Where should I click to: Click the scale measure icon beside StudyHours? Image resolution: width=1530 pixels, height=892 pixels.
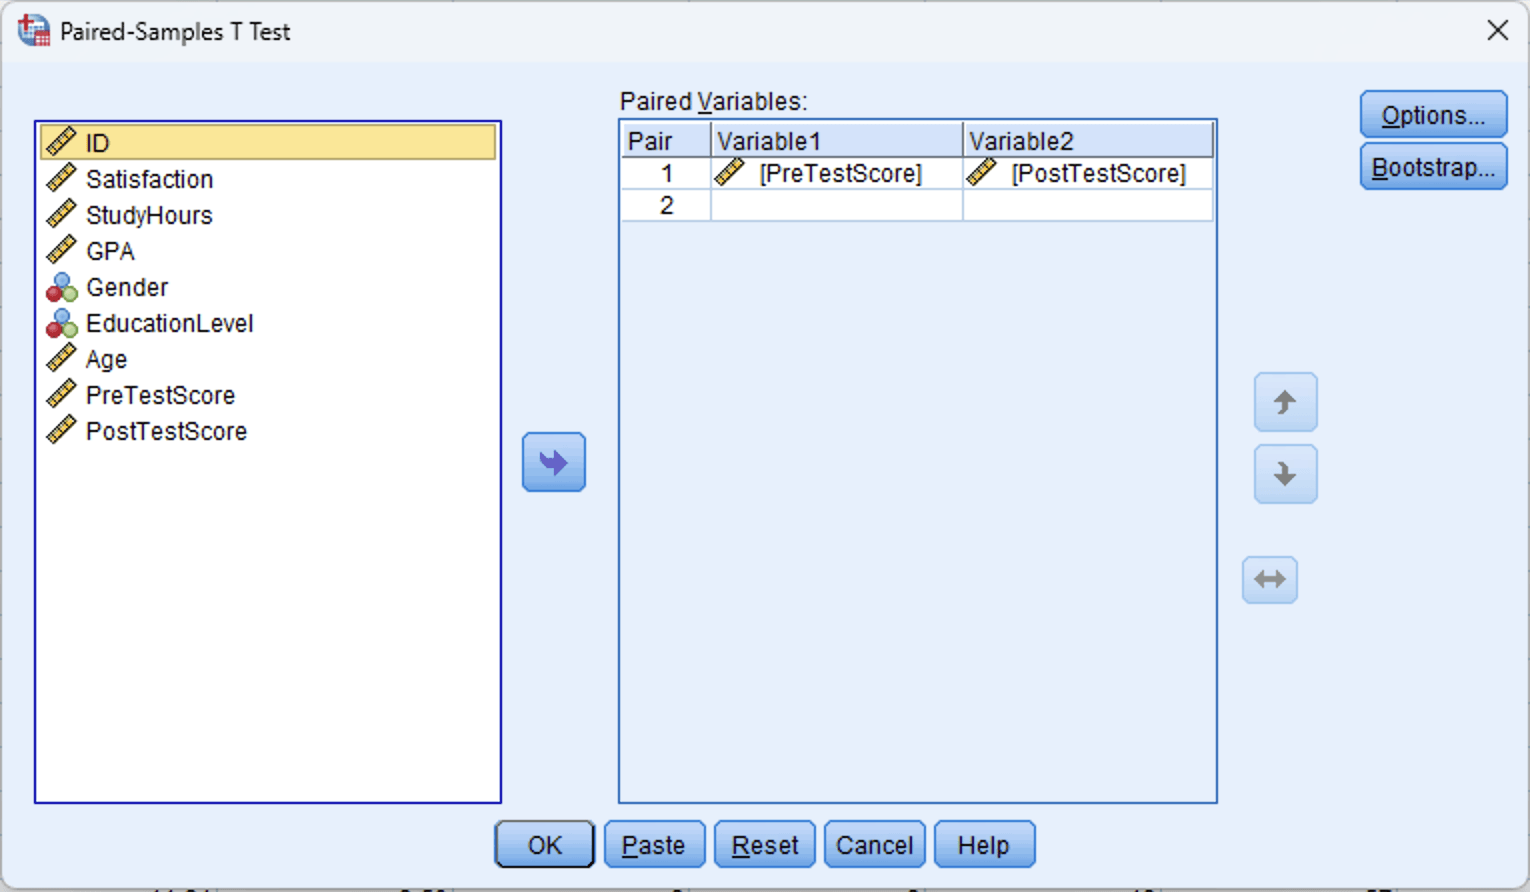(x=61, y=214)
